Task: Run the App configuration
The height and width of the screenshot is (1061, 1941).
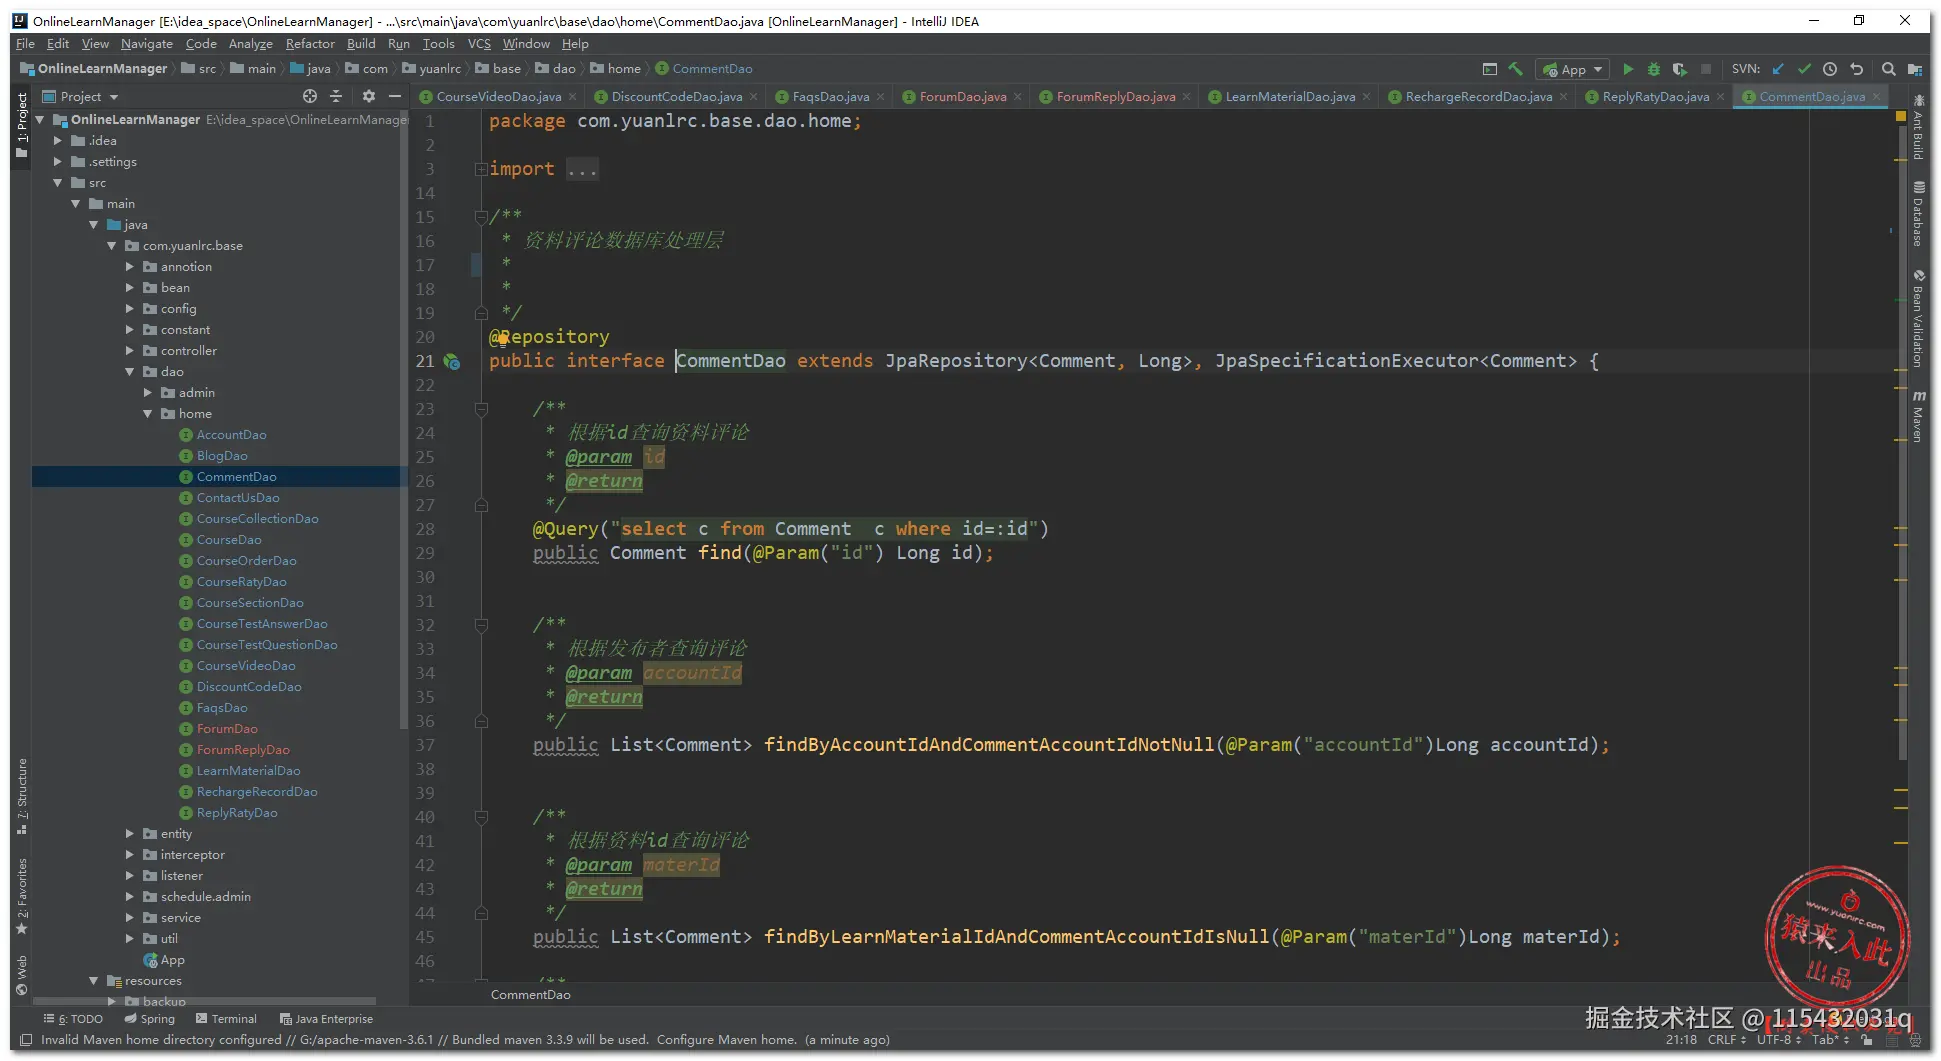Action: (1628, 69)
